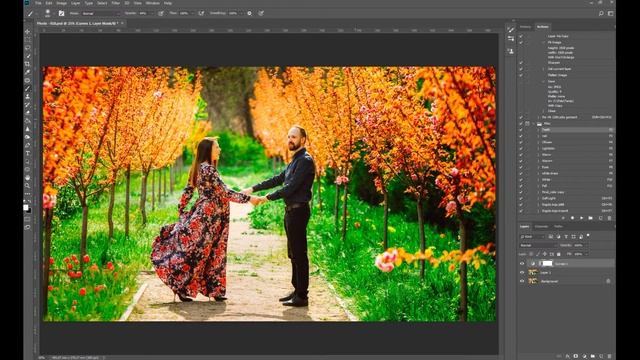Switch to the Channels tab
Viewport: 640px width, 360px height.
coord(541,227)
